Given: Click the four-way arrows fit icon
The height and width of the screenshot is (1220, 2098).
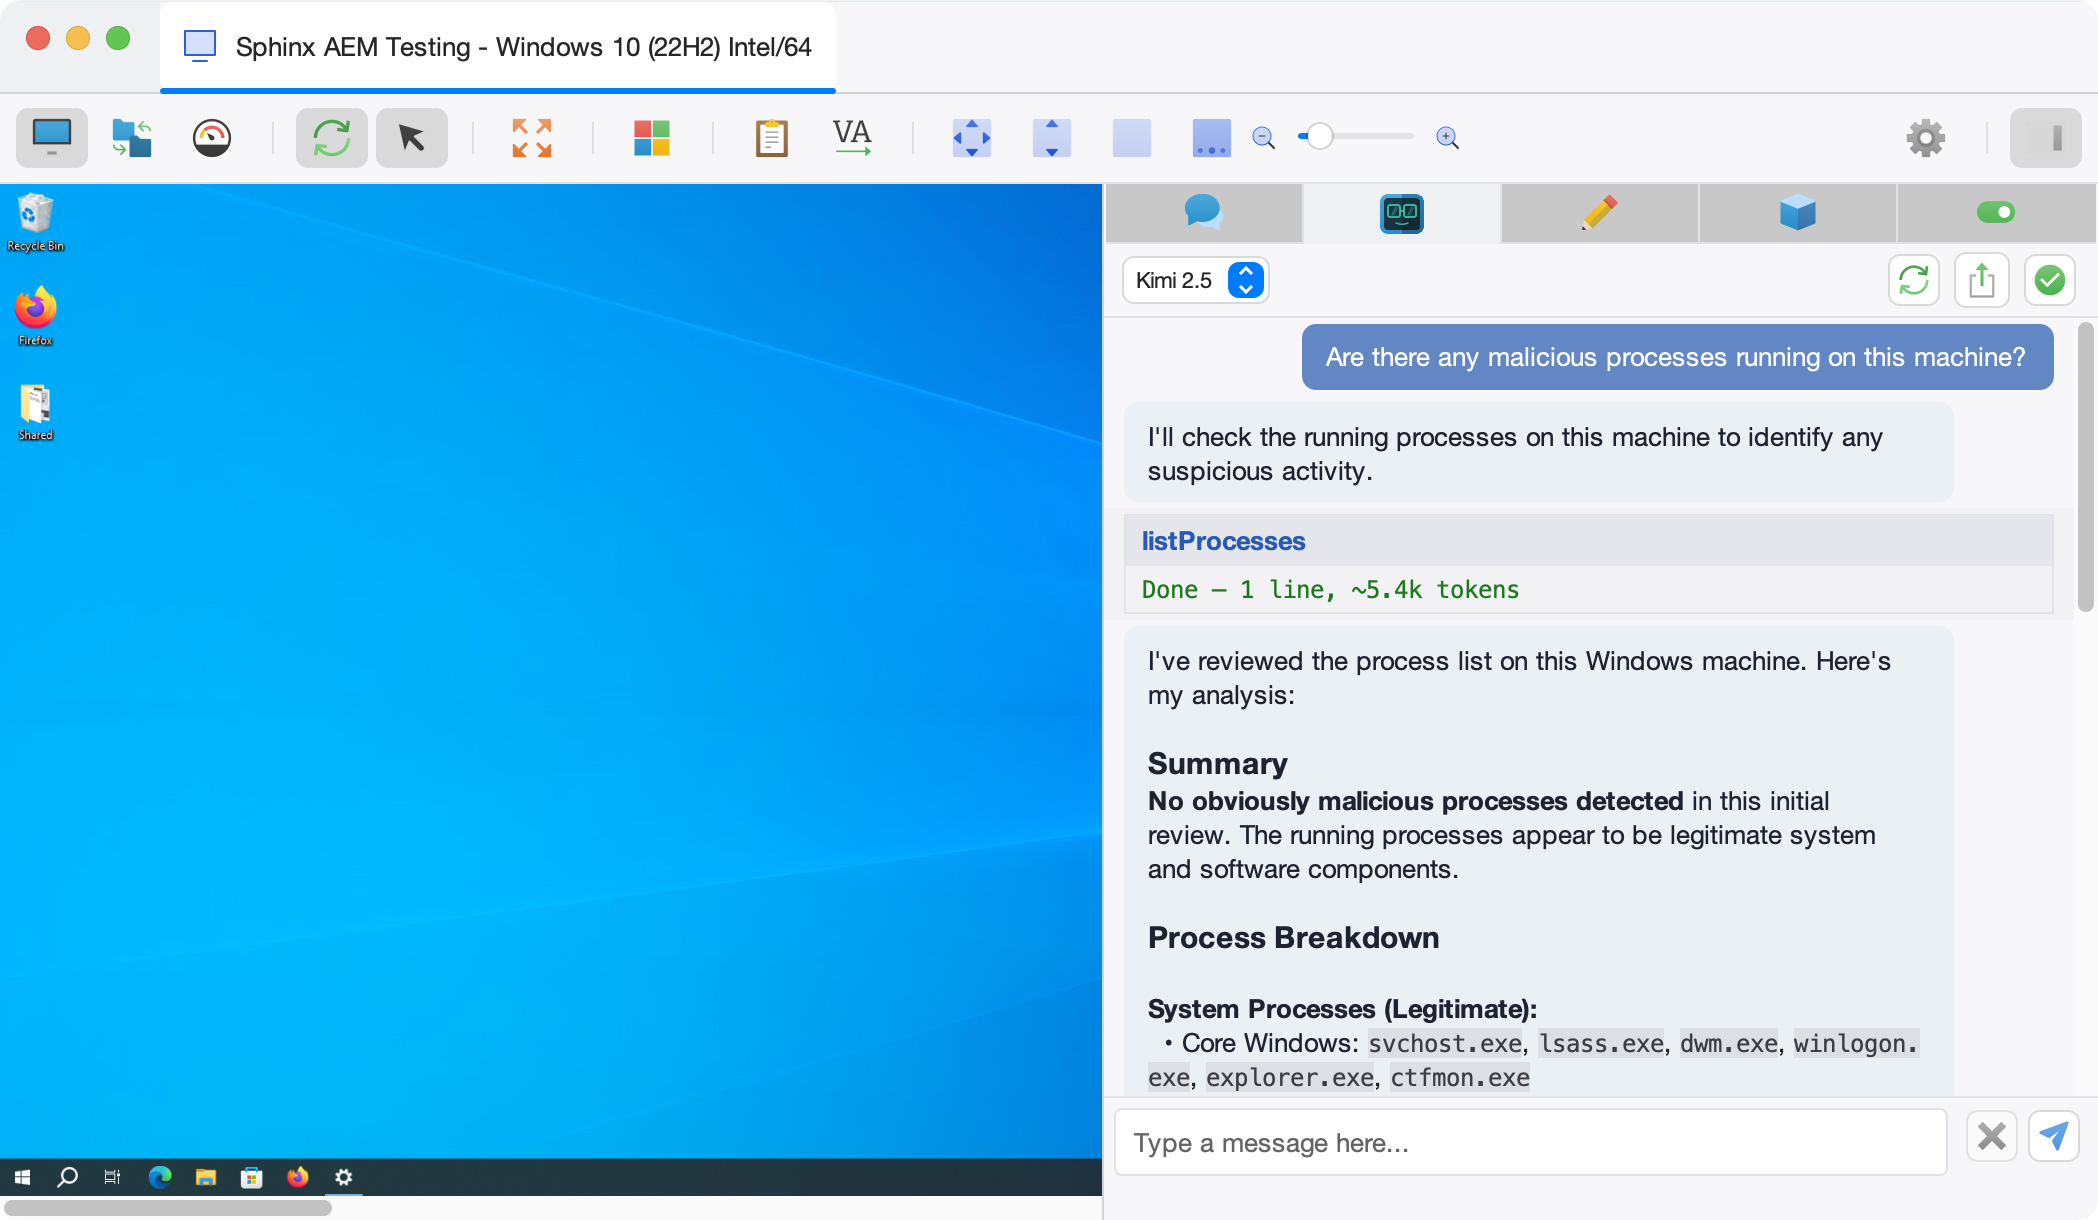Looking at the screenshot, I should pyautogui.click(x=972, y=138).
